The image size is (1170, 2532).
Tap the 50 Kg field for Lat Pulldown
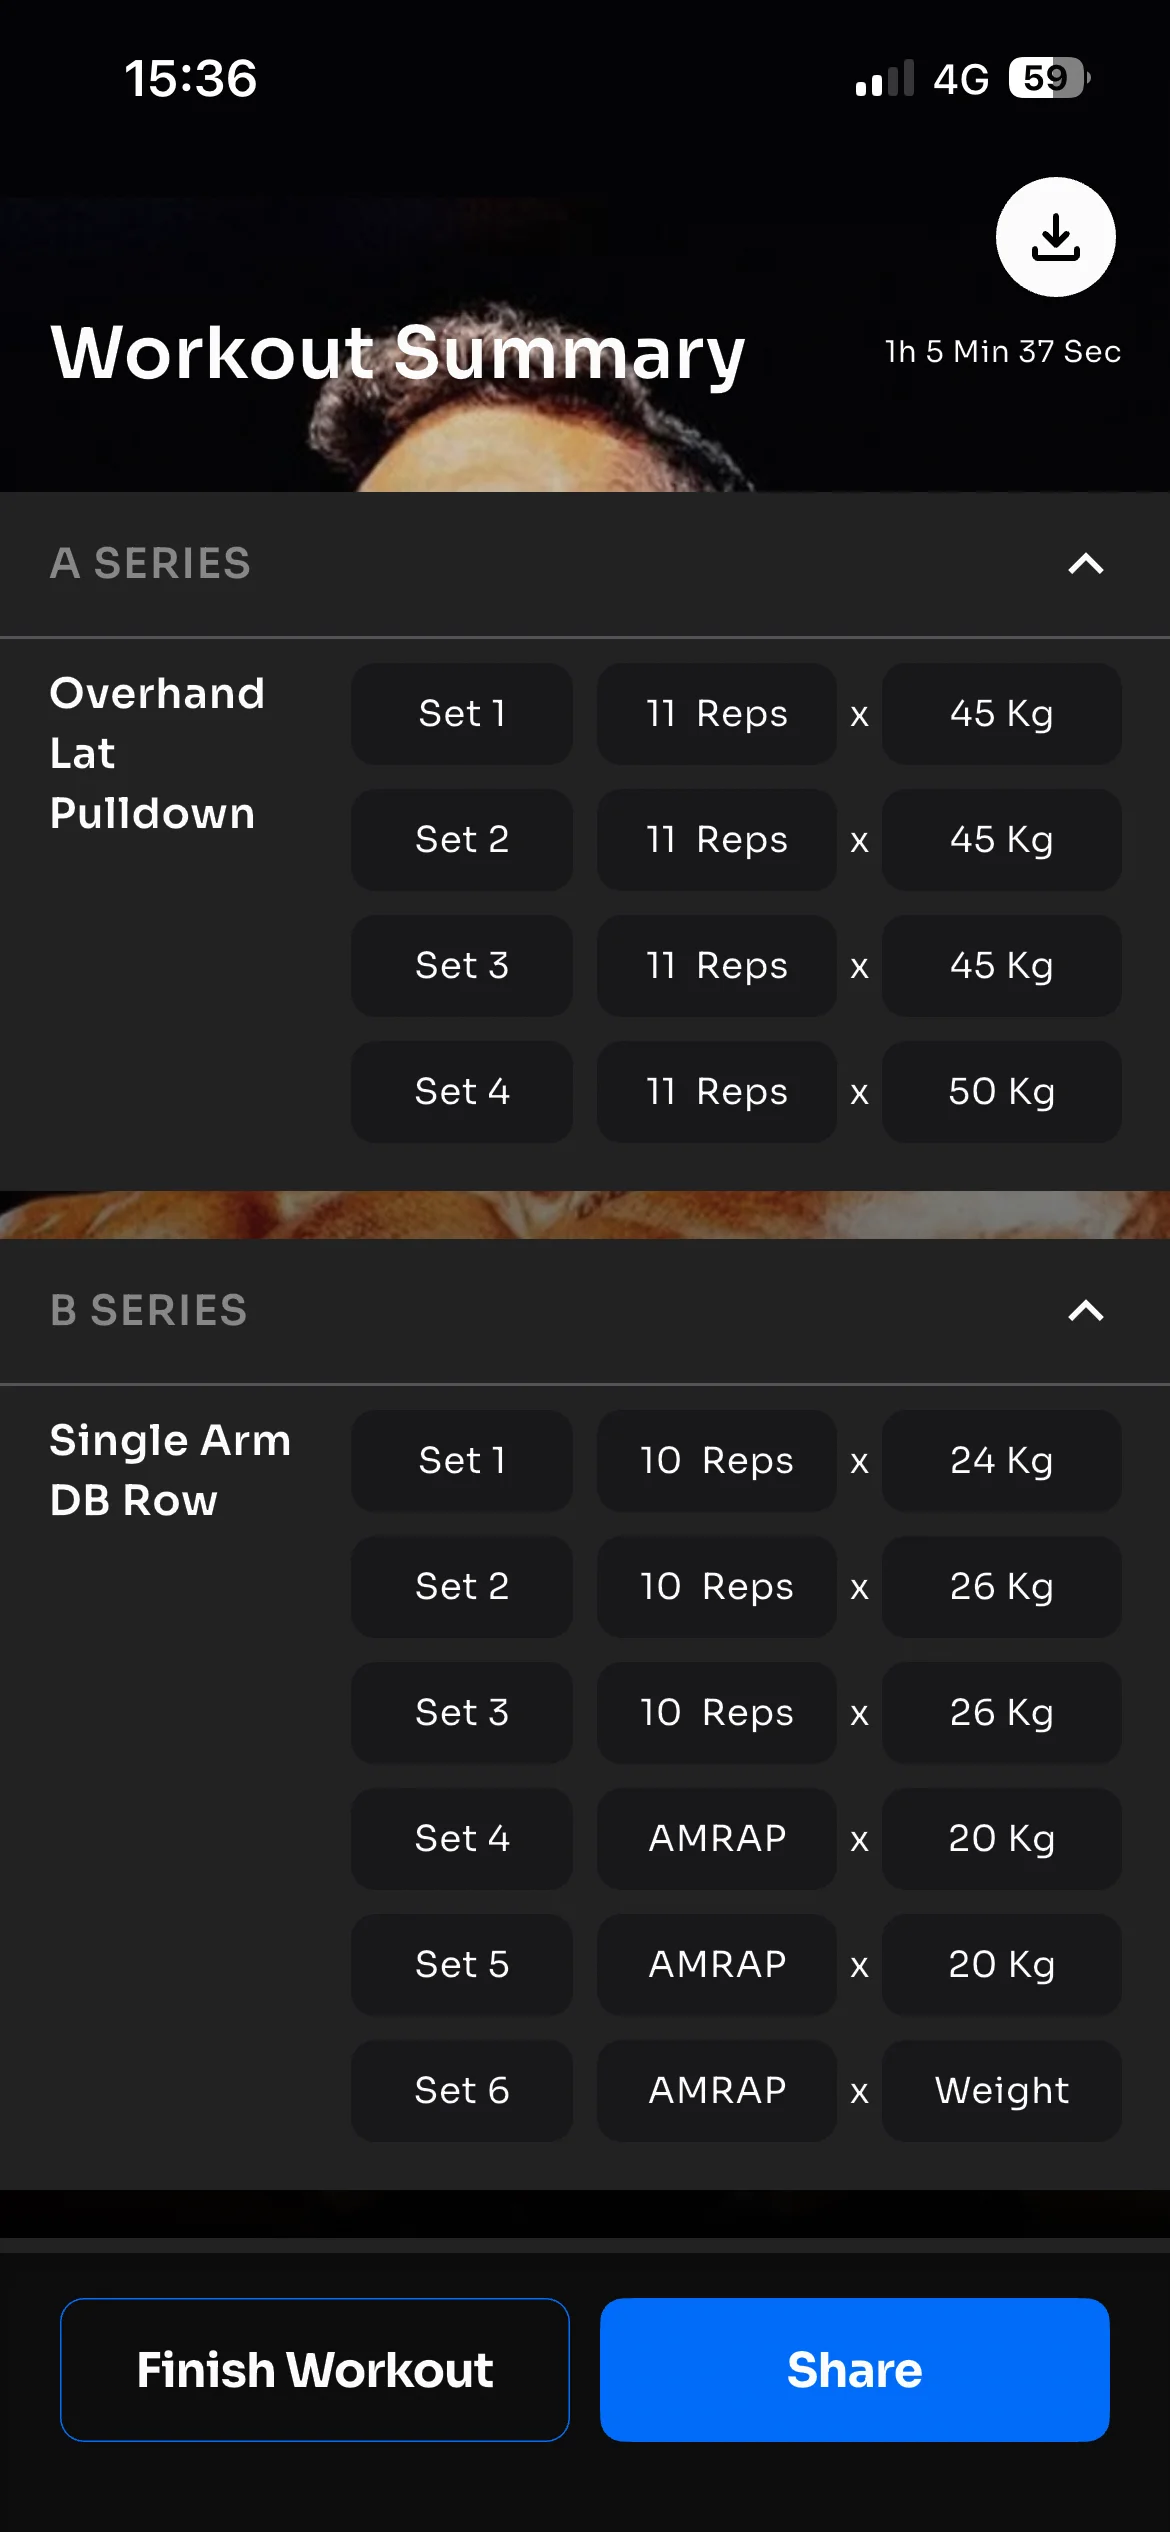(1001, 1091)
